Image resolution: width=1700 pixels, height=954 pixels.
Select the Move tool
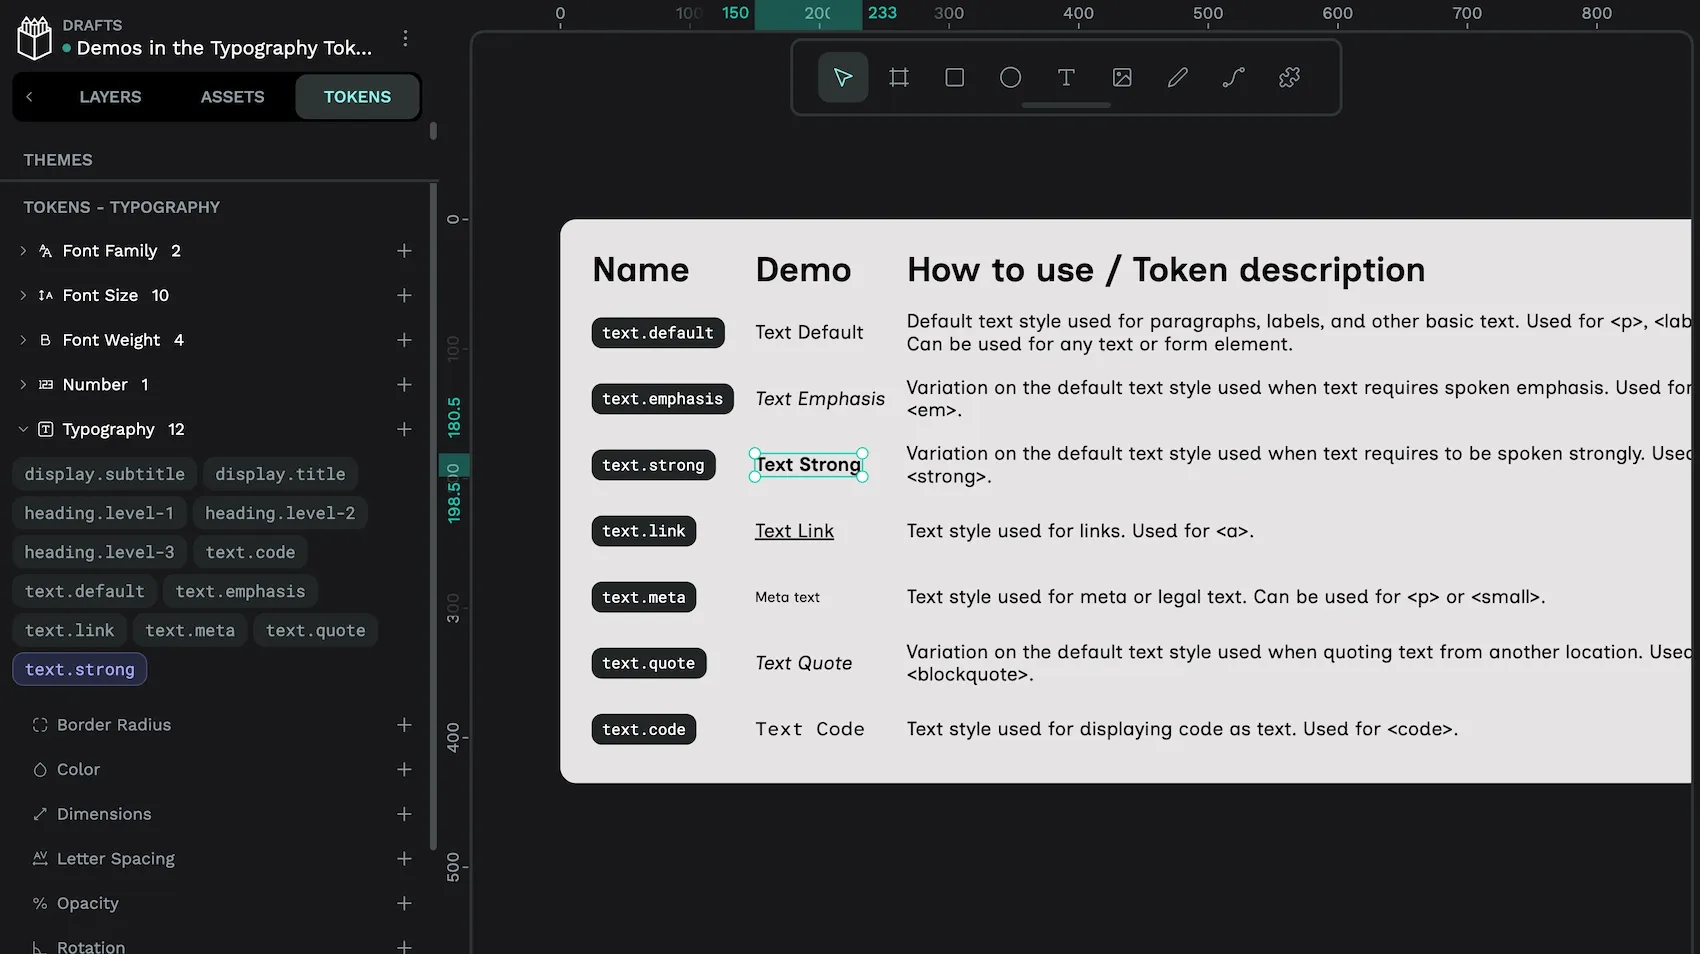[x=842, y=77]
